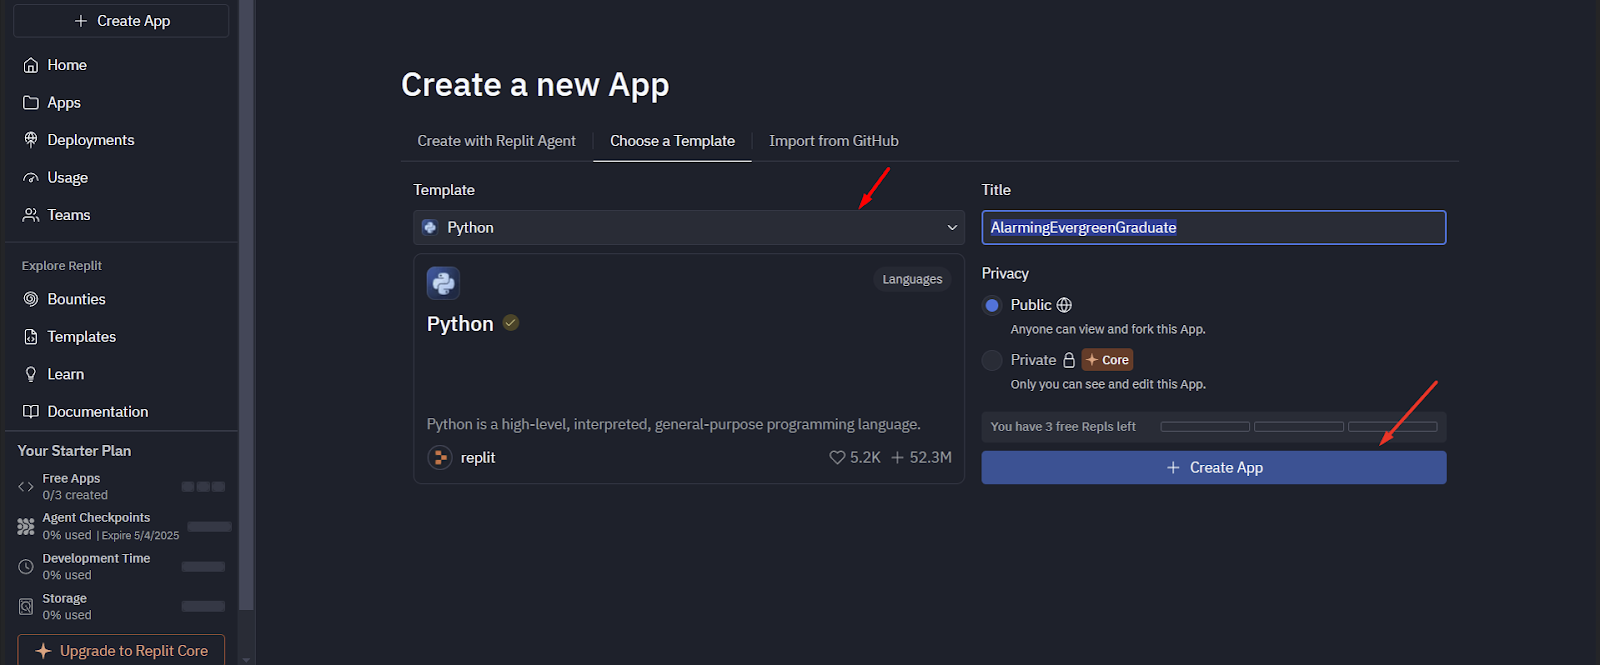Click the Storage icon in the plan section
The height and width of the screenshot is (665, 1600).
tap(26, 607)
